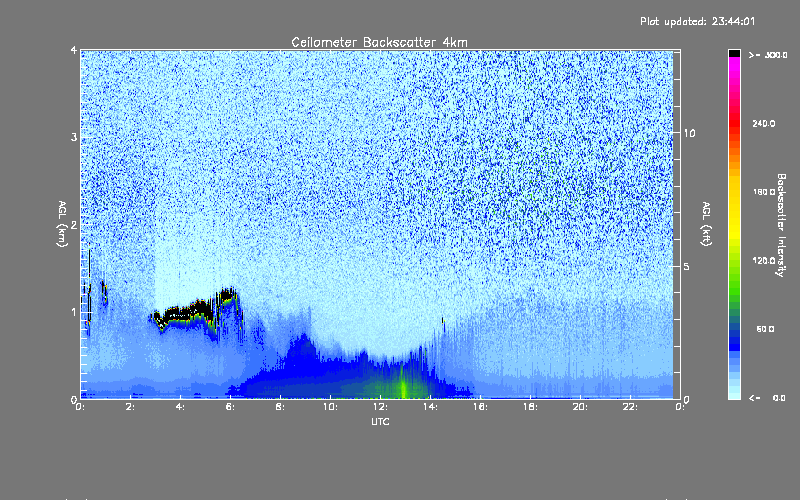
Task: Select the '20:' UTC tick label
Action: pos(580,407)
